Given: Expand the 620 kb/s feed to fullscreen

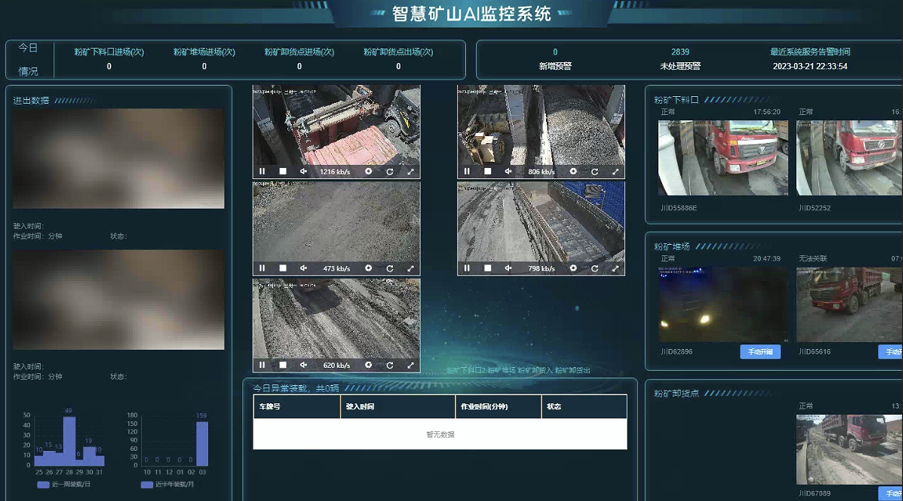Looking at the screenshot, I should coord(411,365).
